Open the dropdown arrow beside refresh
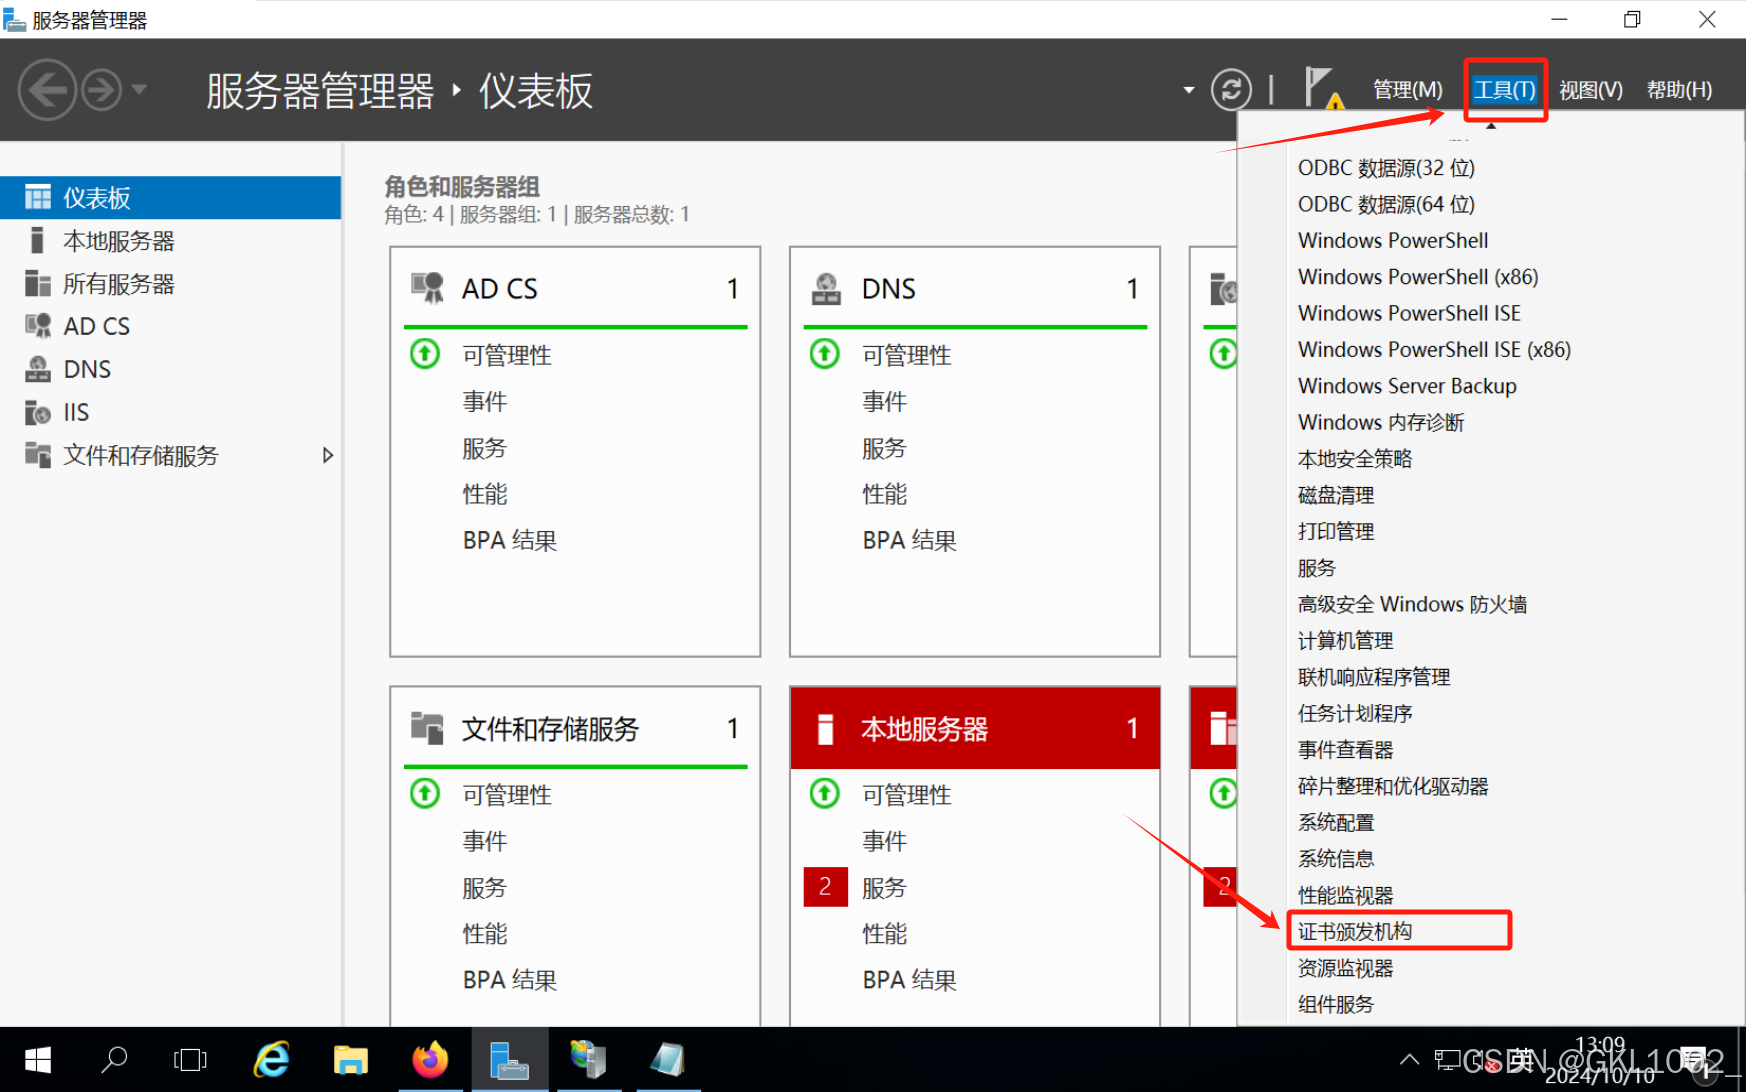This screenshot has height=1092, width=1746. [x=1189, y=90]
